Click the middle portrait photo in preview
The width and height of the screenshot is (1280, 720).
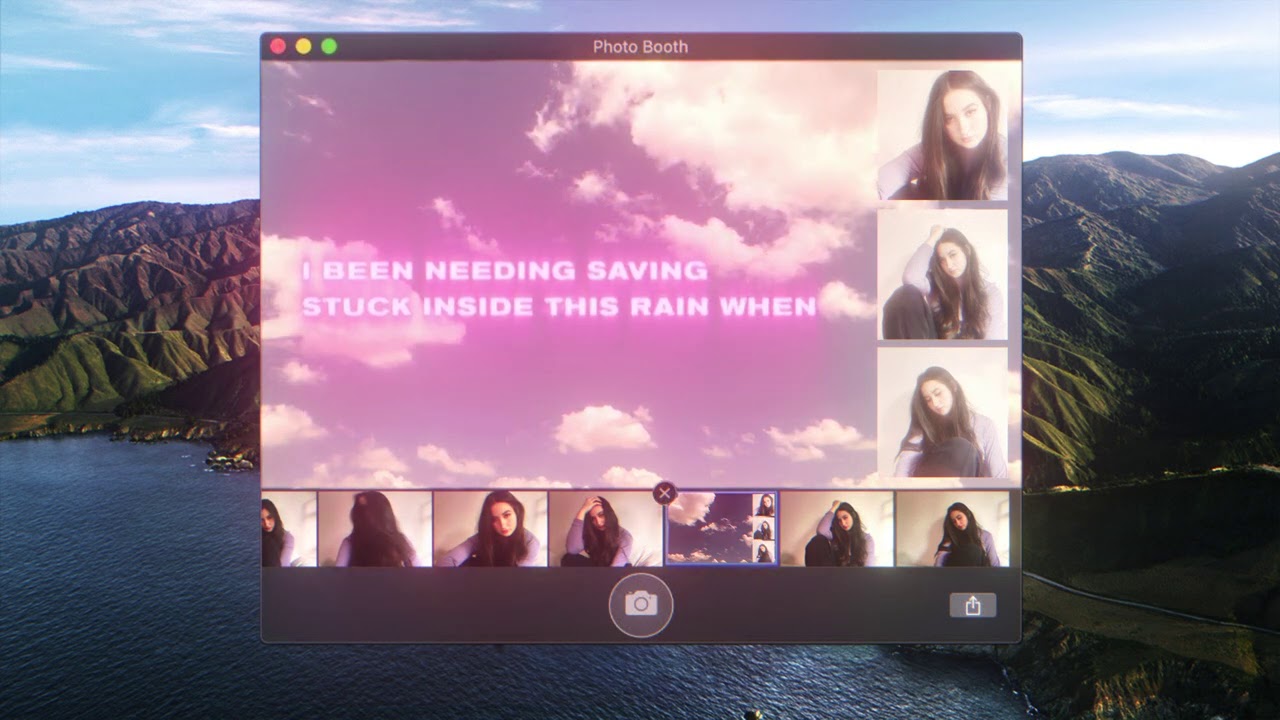pos(942,274)
